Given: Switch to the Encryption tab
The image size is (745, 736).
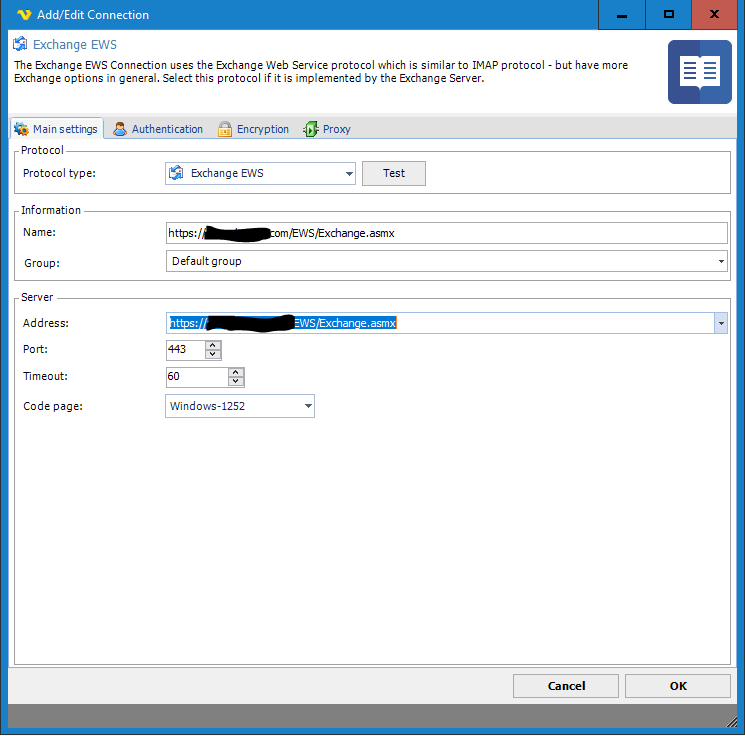Looking at the screenshot, I should 262,129.
